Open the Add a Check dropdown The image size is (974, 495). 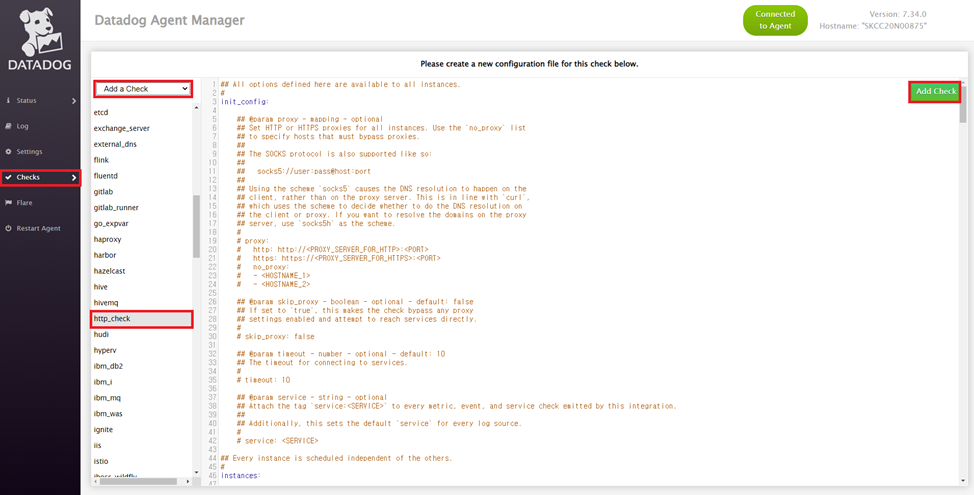click(143, 89)
